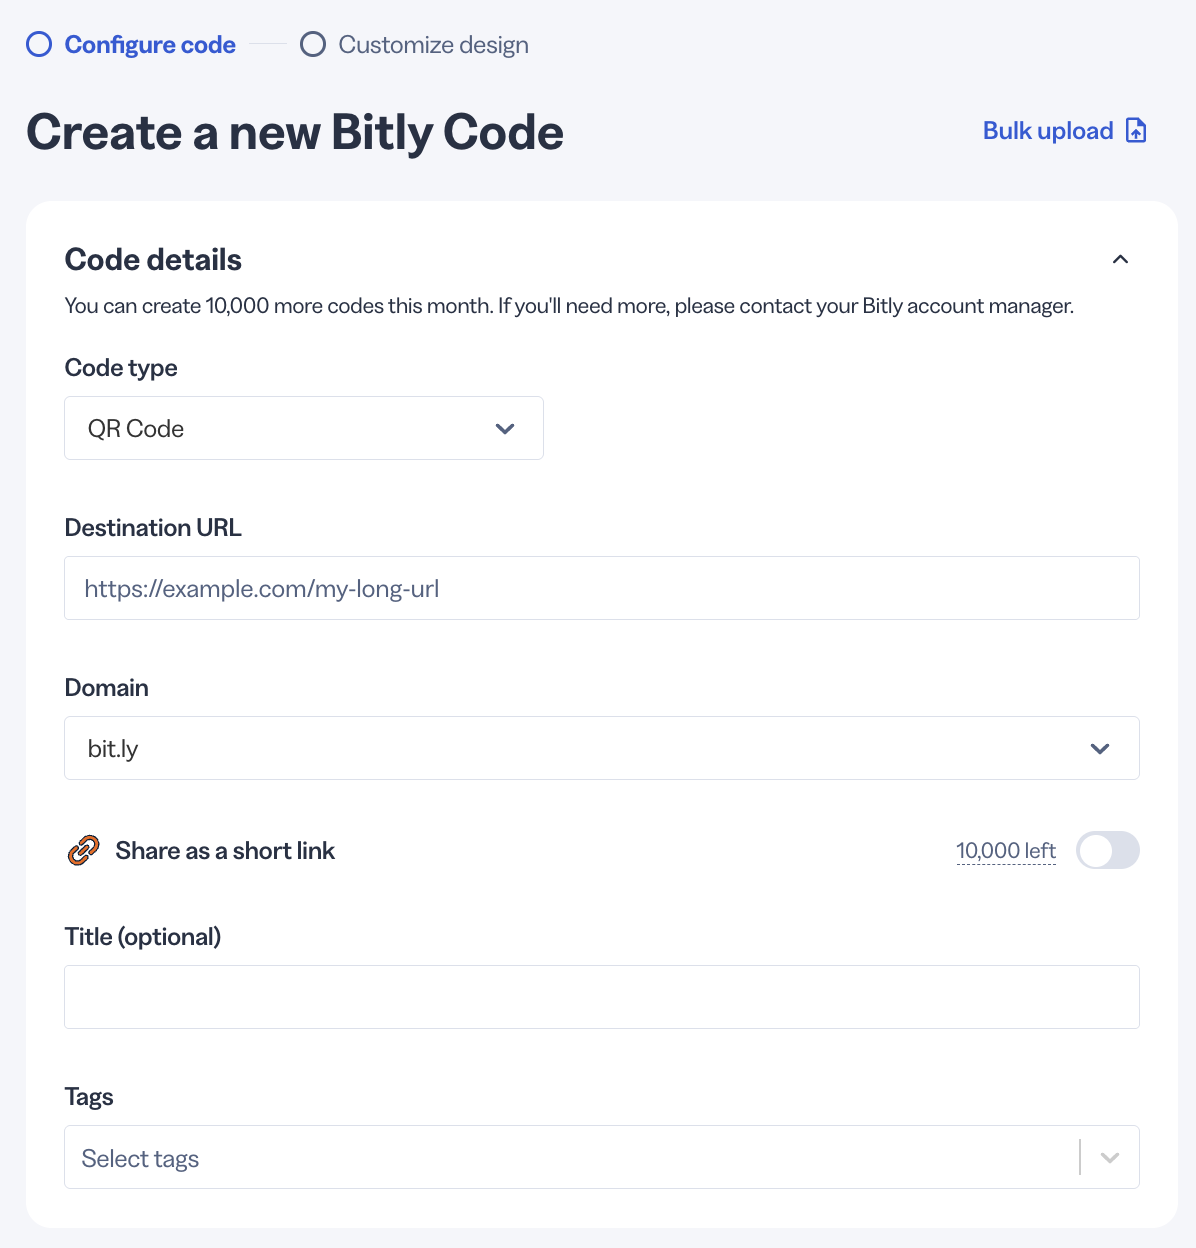
Task: Click the Tags field chevron arrow
Action: click(x=1109, y=1158)
